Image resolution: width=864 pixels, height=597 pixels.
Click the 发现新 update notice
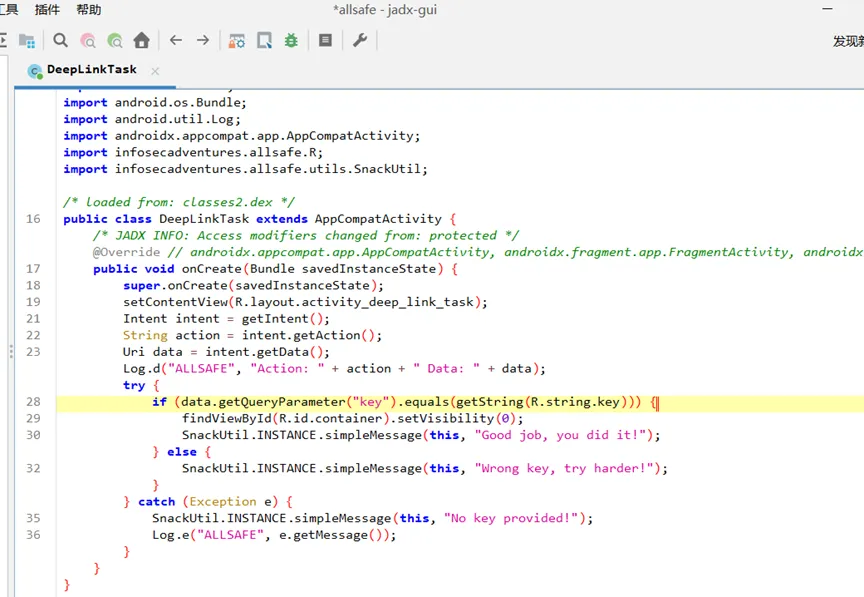(x=848, y=41)
